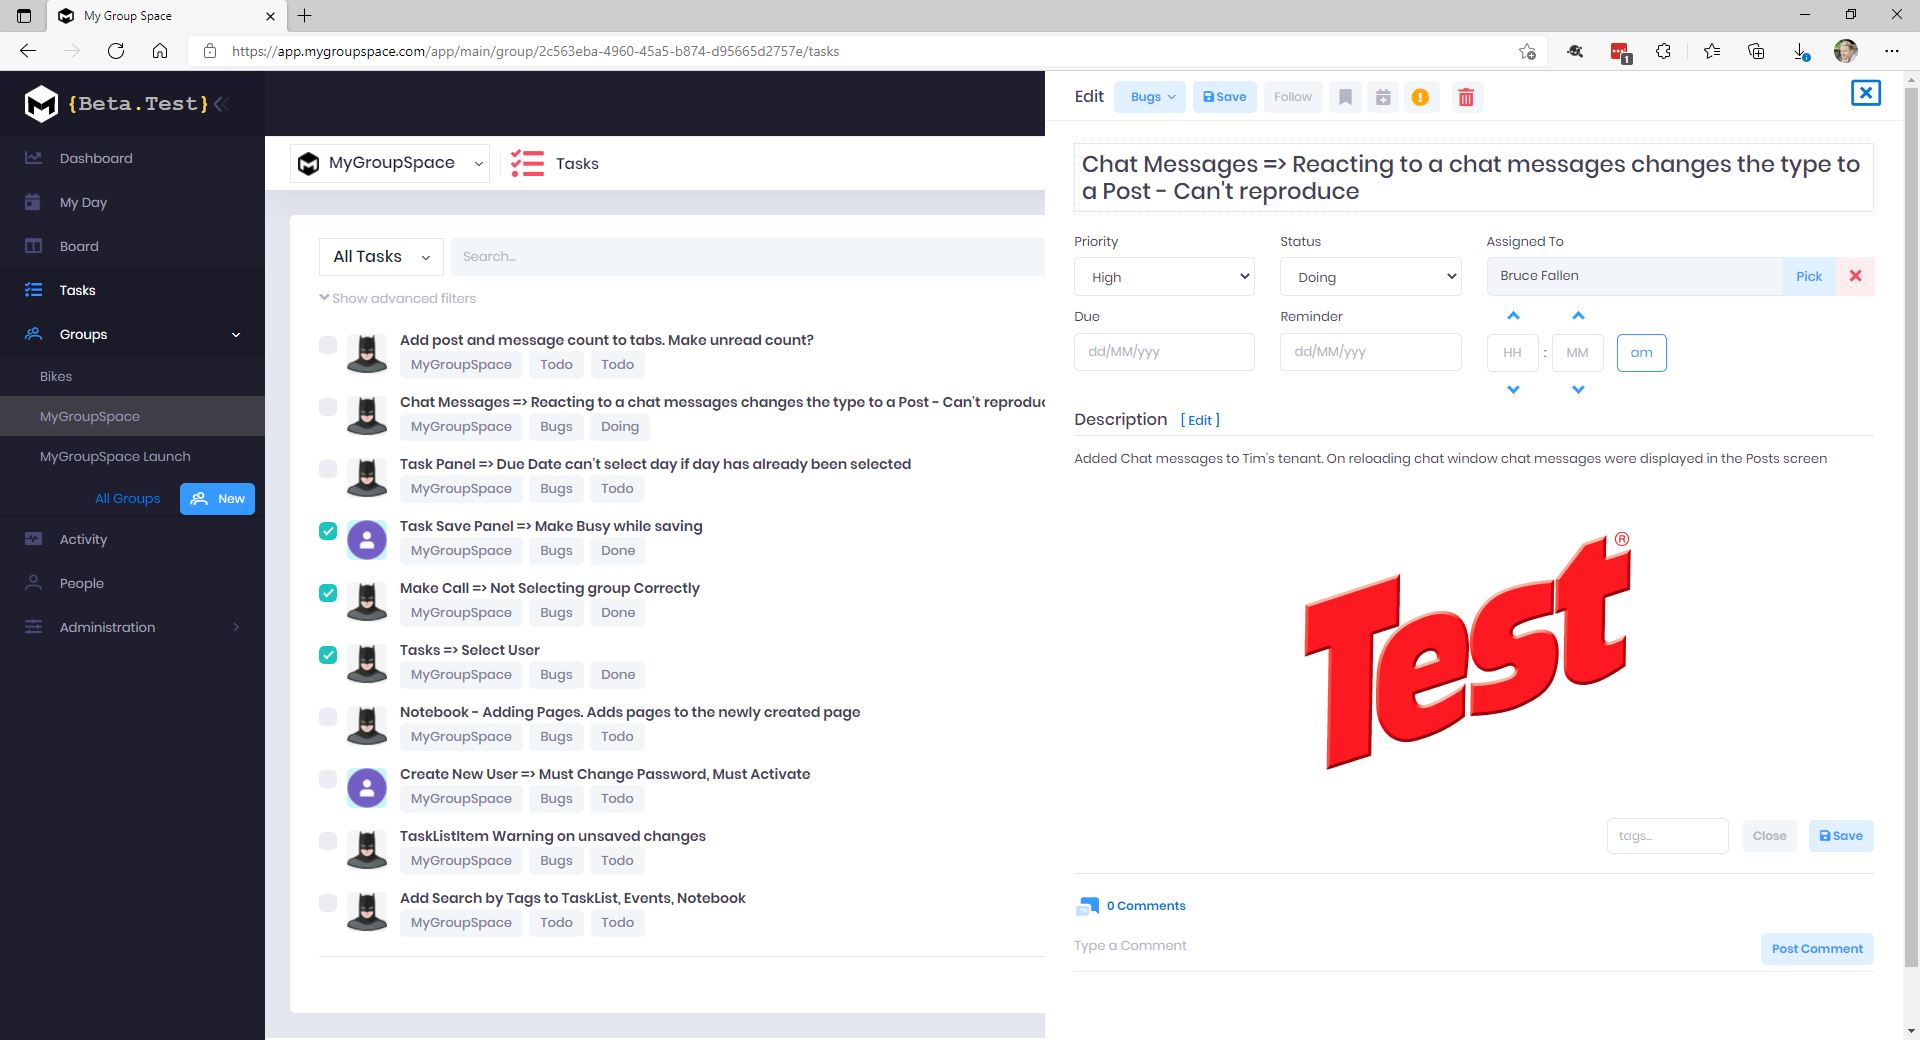The image size is (1920, 1040).
Task: Create a new group with New button
Action: (217, 498)
